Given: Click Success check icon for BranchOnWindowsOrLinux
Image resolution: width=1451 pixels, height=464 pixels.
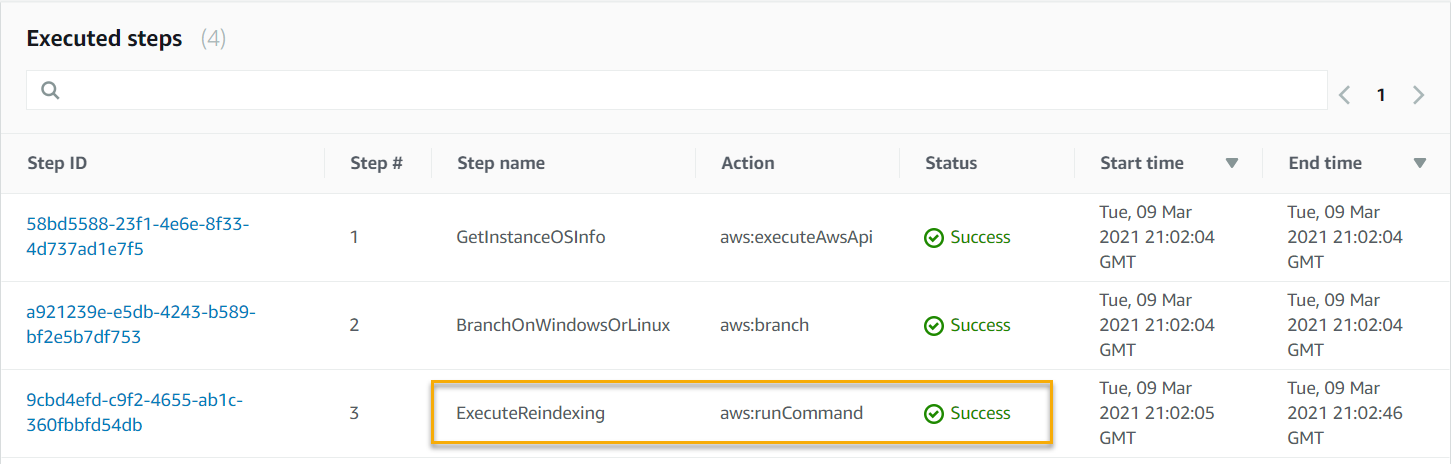Looking at the screenshot, I should [934, 326].
